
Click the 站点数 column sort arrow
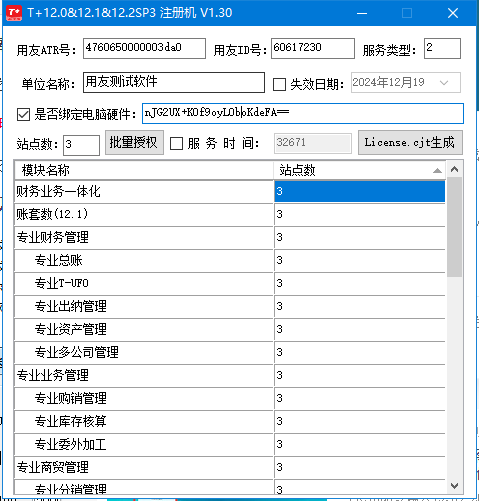click(x=437, y=171)
